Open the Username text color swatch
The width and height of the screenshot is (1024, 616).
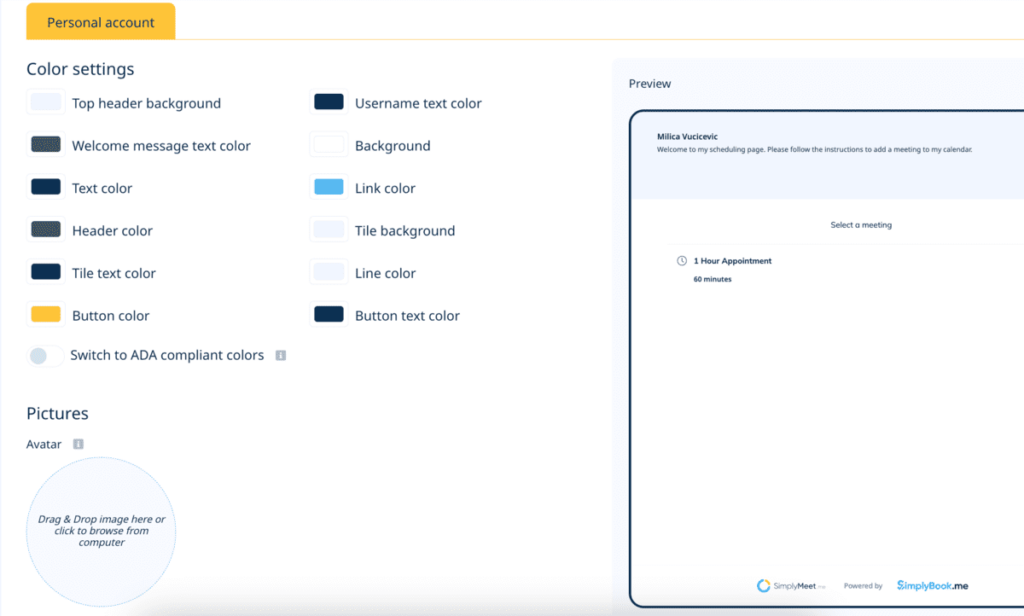pyautogui.click(x=328, y=102)
